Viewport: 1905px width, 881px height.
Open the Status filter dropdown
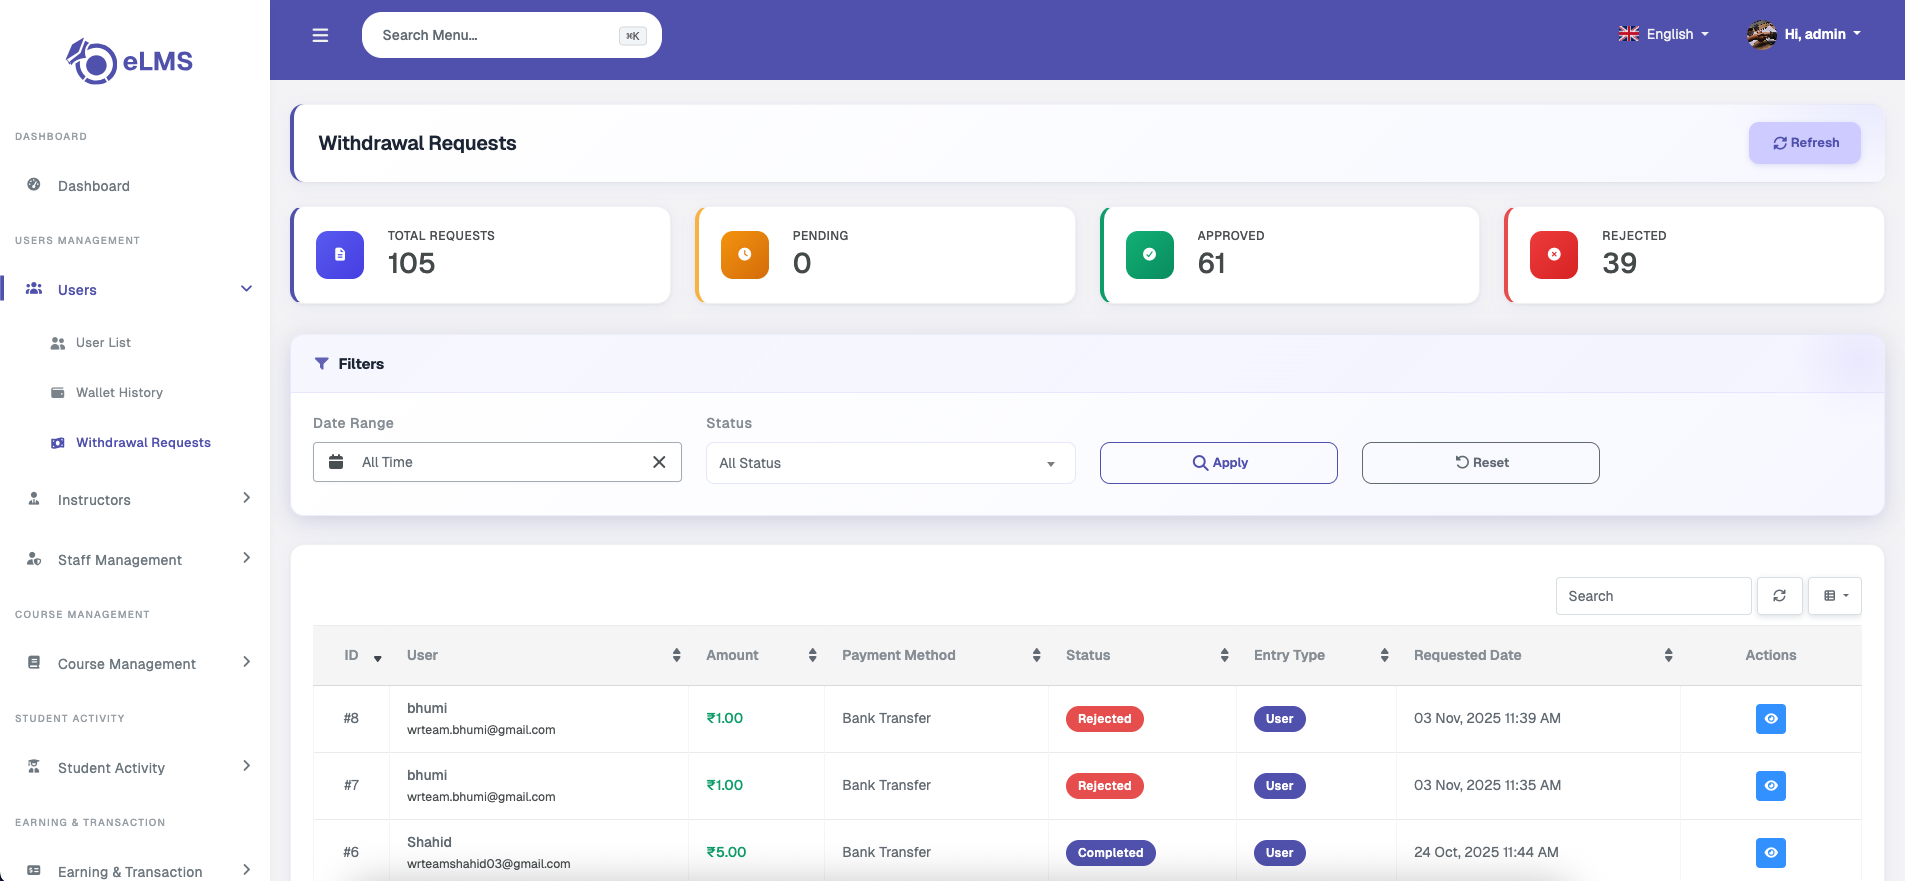(891, 463)
